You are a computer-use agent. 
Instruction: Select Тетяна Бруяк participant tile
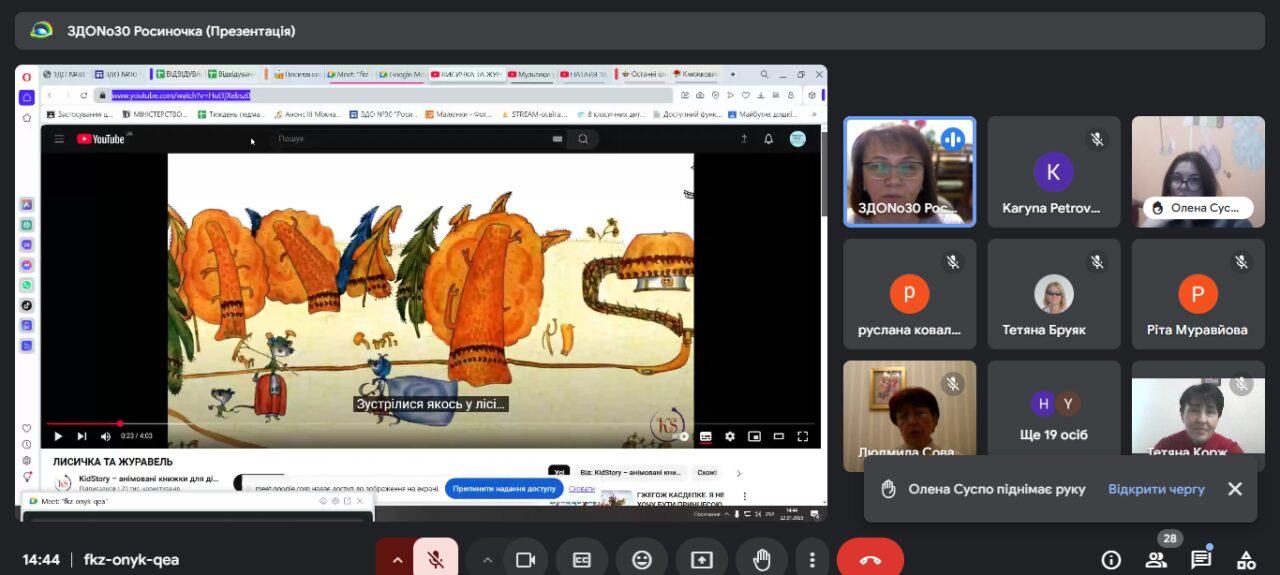click(1054, 294)
